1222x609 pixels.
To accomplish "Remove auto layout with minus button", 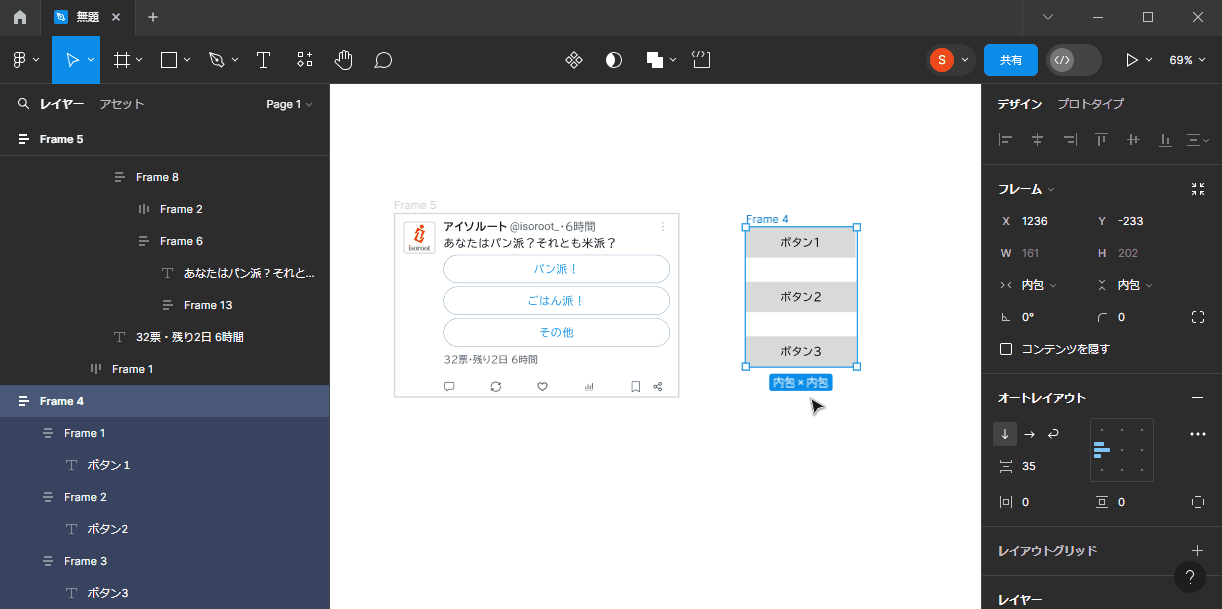I will [x=1198, y=398].
